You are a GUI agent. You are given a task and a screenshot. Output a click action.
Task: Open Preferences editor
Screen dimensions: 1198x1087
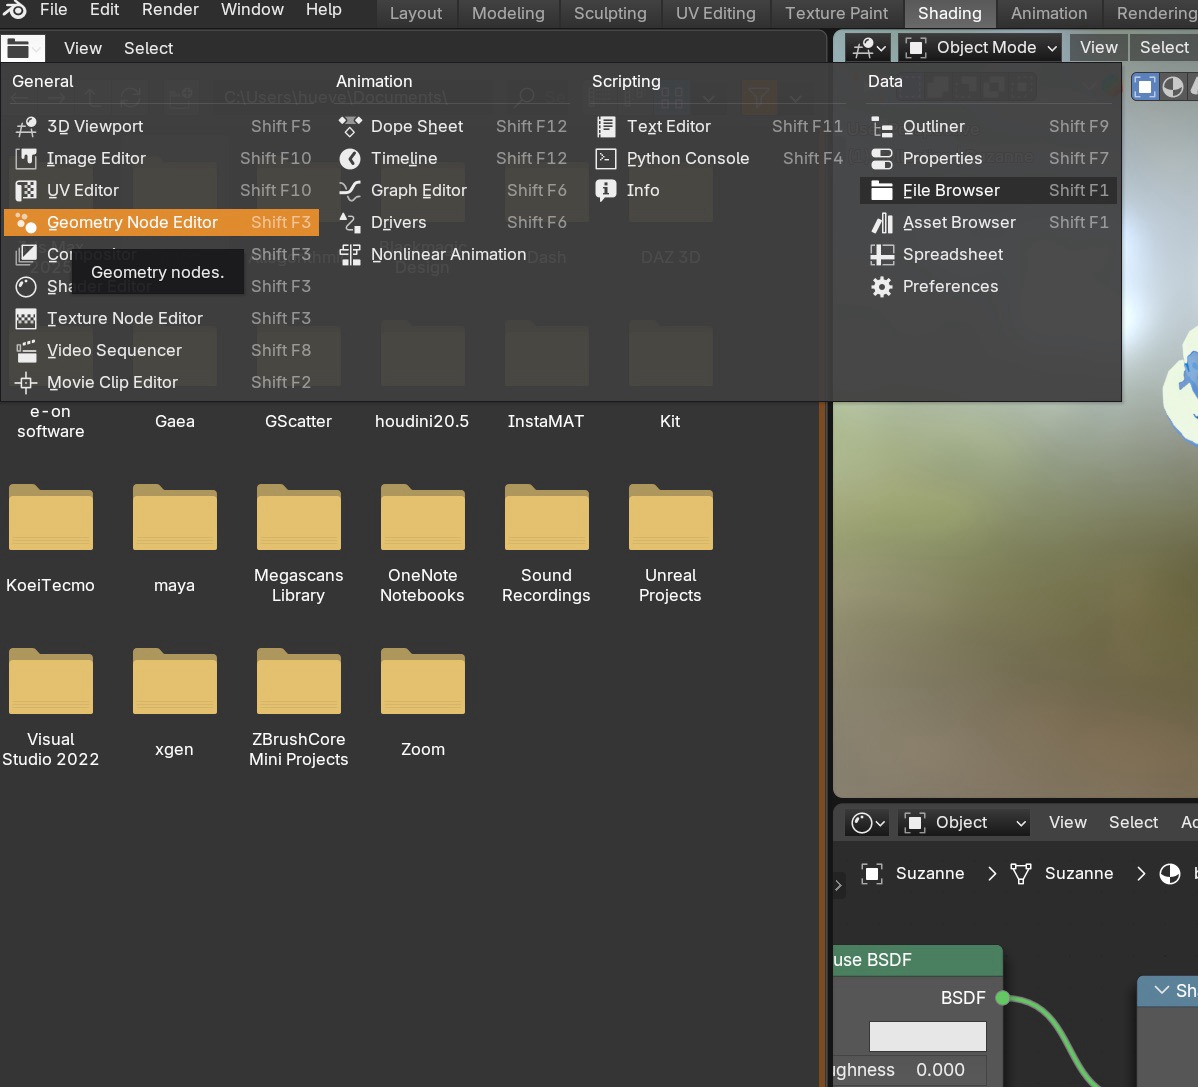coord(989,286)
